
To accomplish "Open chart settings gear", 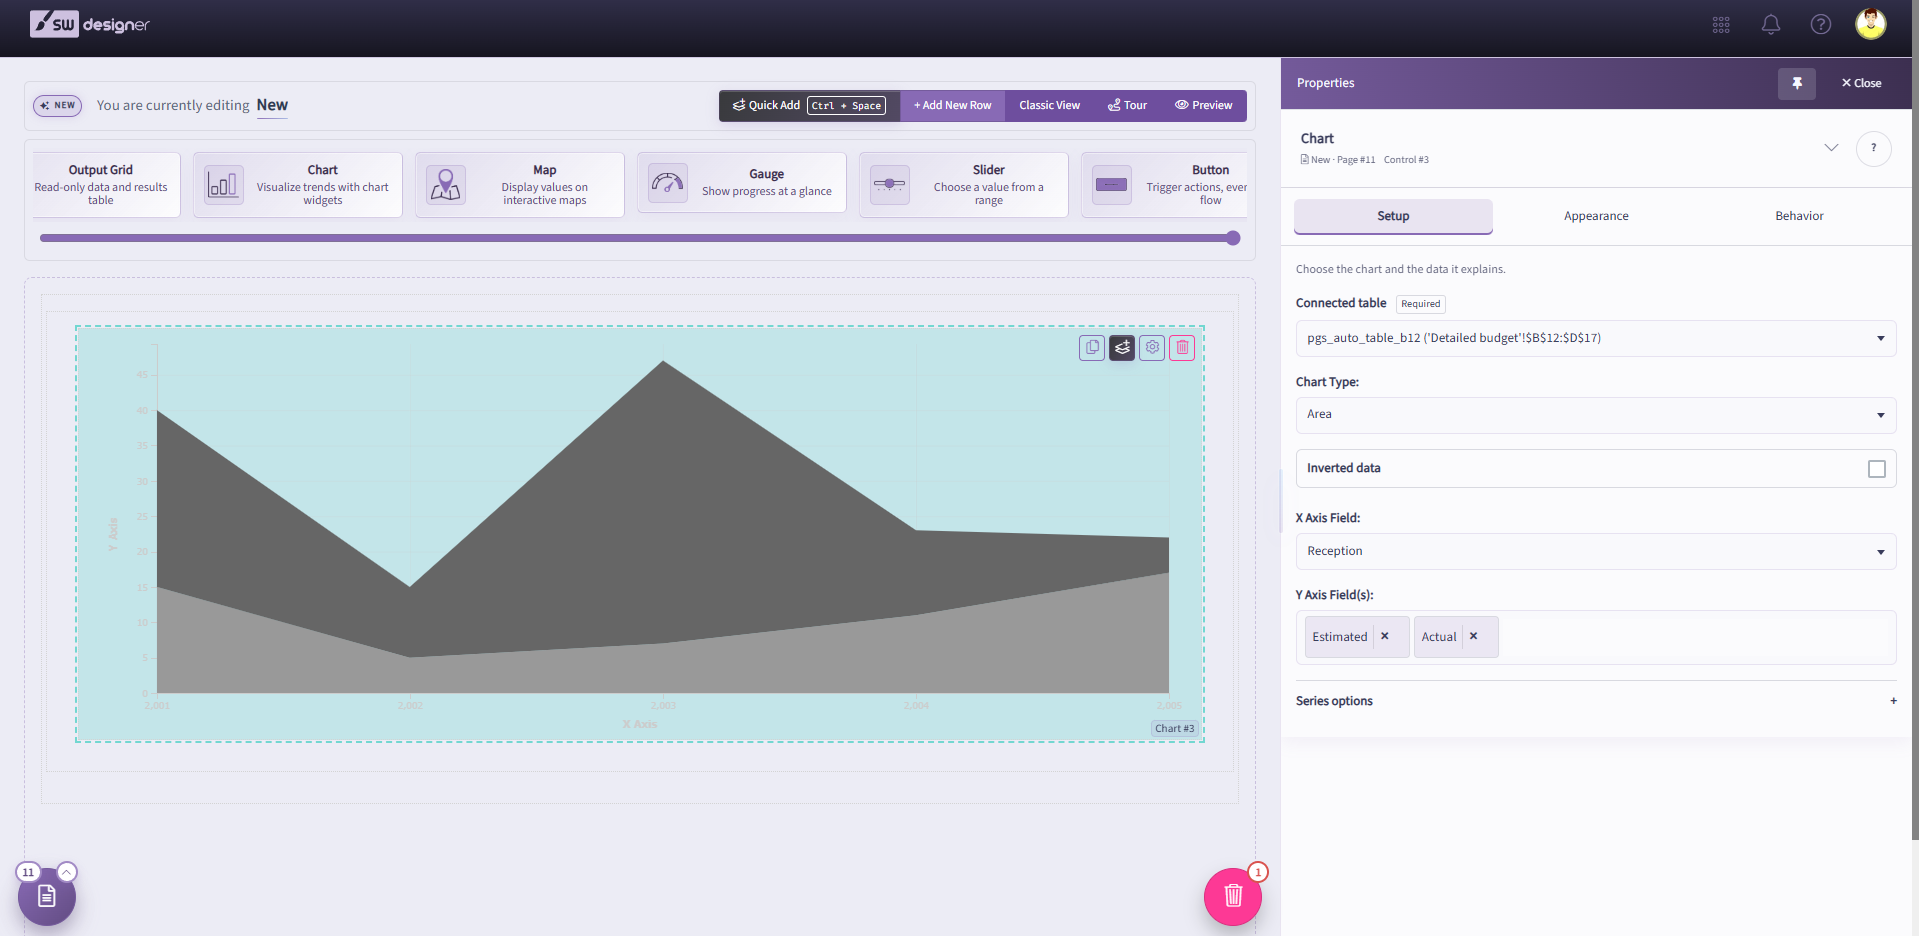I will click(1152, 347).
